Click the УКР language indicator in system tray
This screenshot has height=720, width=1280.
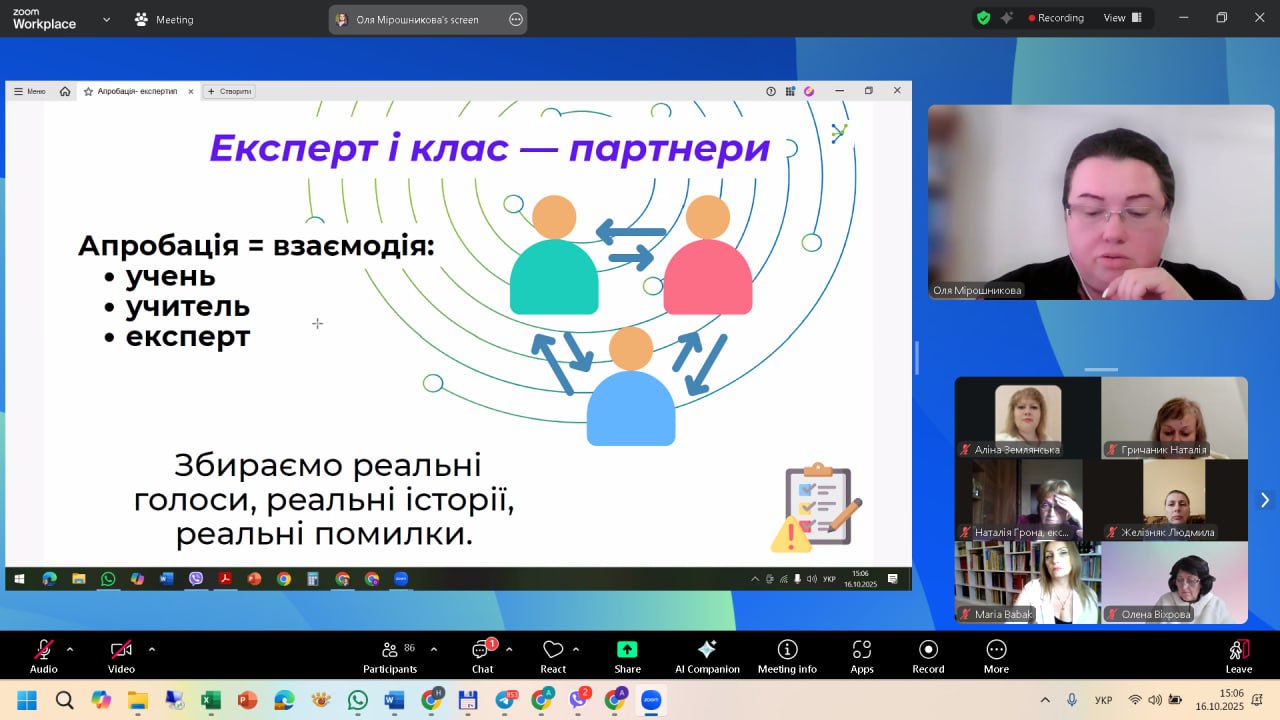click(1104, 700)
